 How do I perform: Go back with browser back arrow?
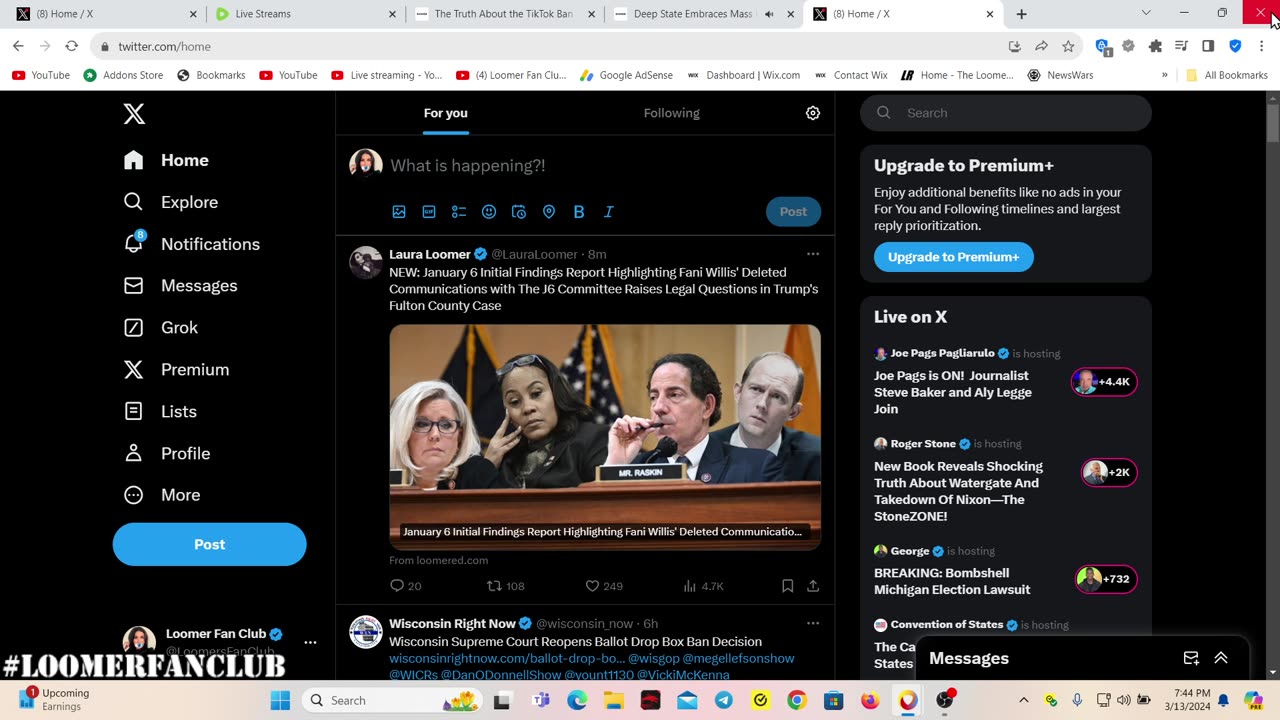[x=18, y=46]
